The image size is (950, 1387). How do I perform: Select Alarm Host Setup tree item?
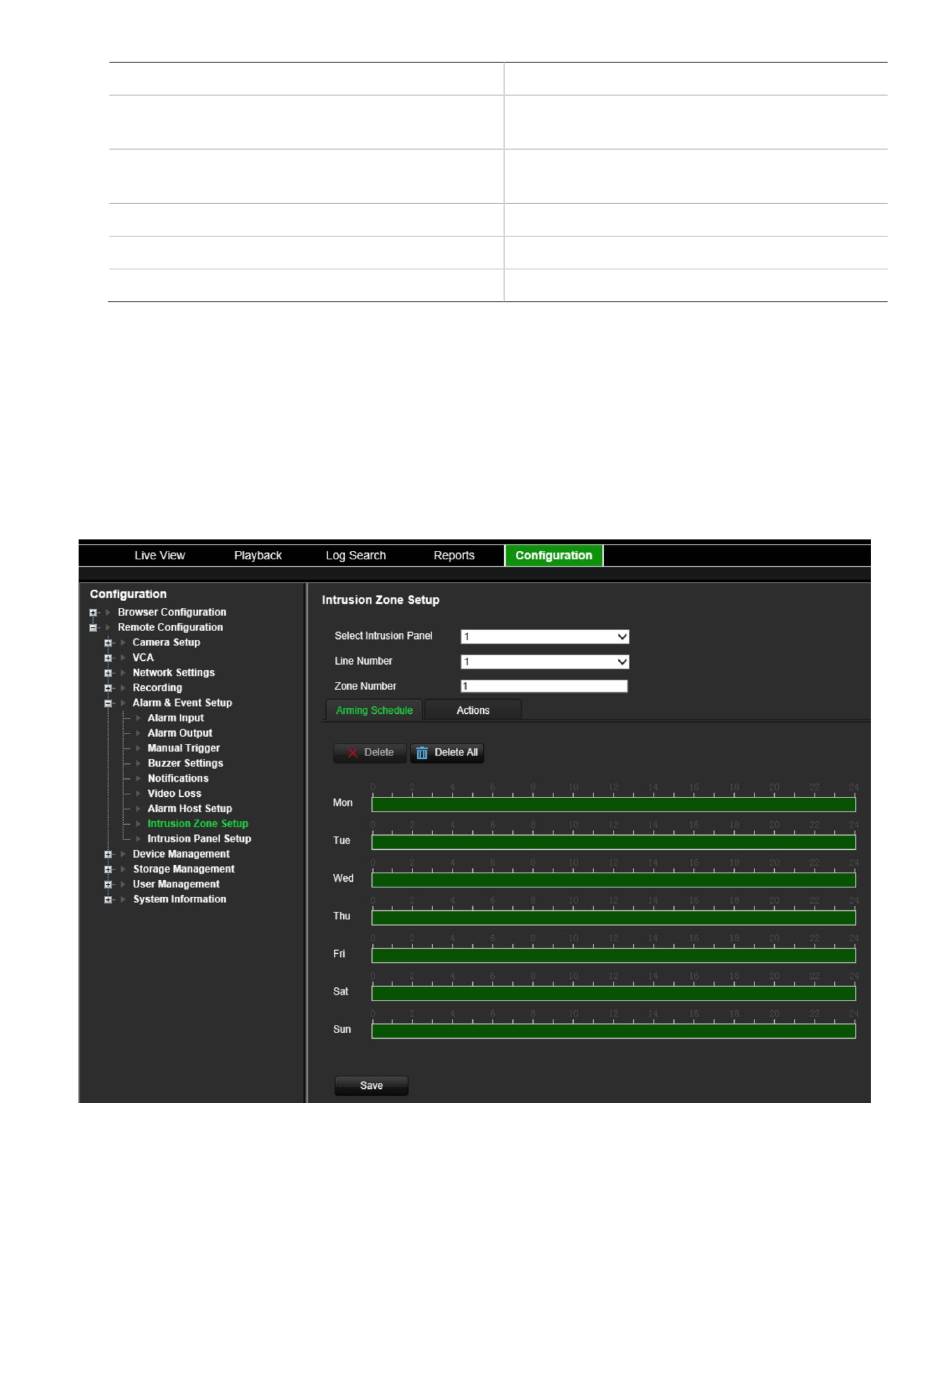tap(189, 809)
